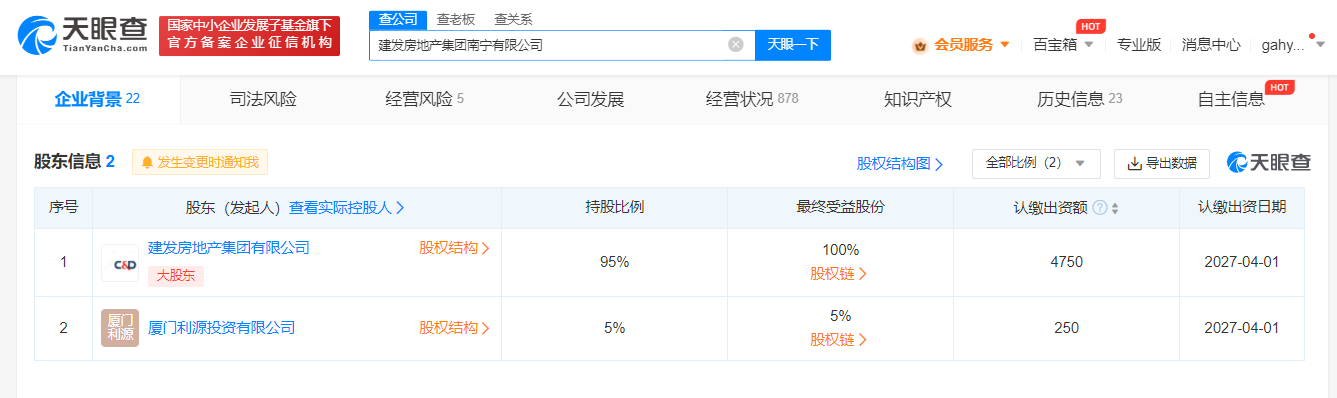This screenshot has width=1337, height=398.
Task: Click the 天眼一下 search button
Action: (x=793, y=45)
